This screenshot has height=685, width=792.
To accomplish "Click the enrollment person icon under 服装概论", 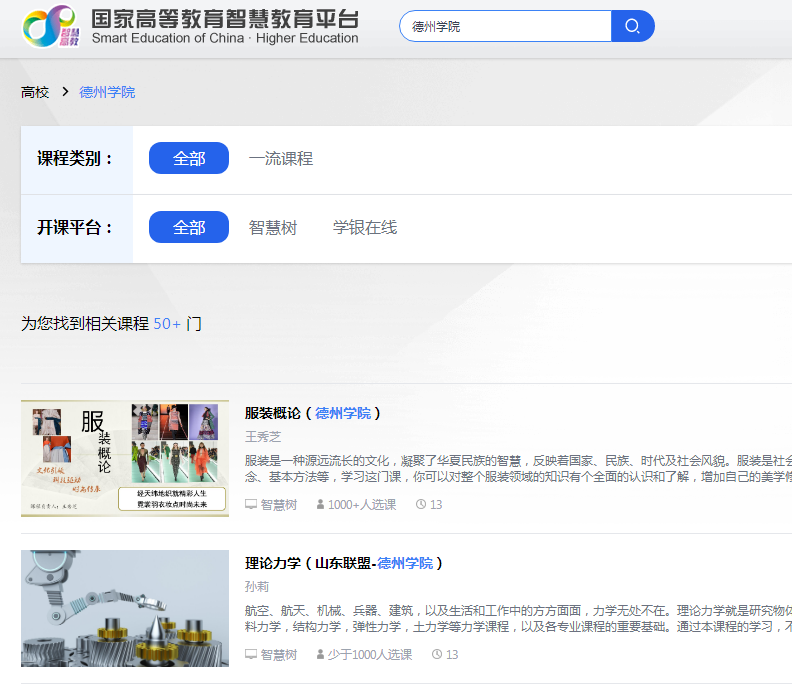I will tap(320, 505).
